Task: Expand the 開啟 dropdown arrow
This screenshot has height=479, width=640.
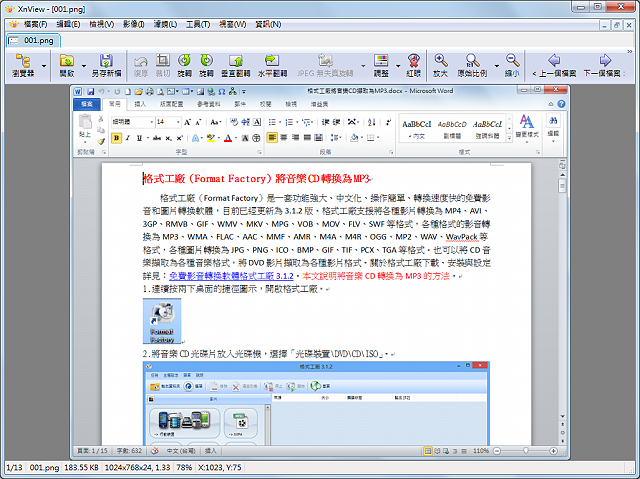Action: coord(84,66)
